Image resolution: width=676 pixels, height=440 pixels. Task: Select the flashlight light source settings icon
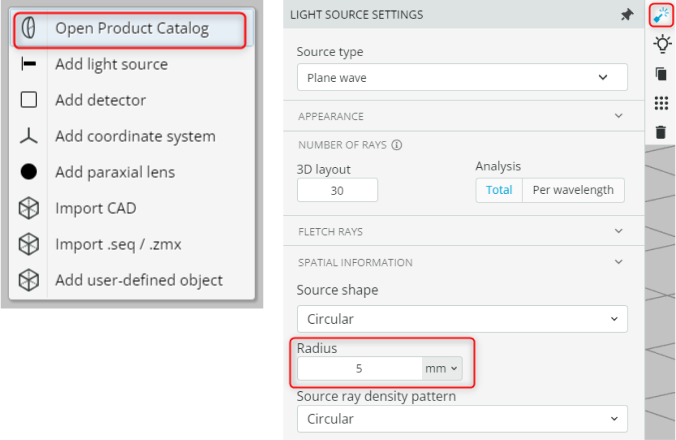point(661,16)
